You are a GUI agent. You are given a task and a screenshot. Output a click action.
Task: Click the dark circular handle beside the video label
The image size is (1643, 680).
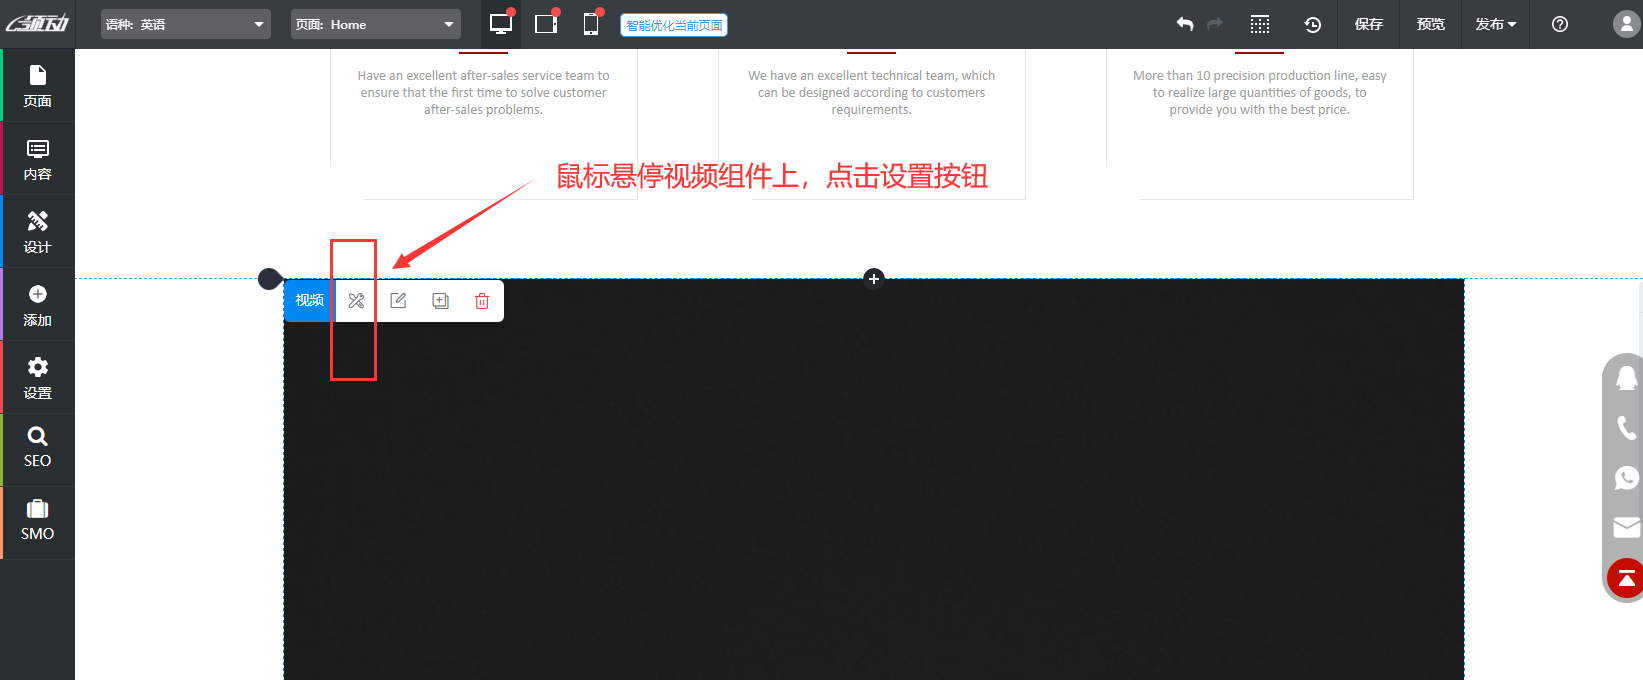point(270,279)
